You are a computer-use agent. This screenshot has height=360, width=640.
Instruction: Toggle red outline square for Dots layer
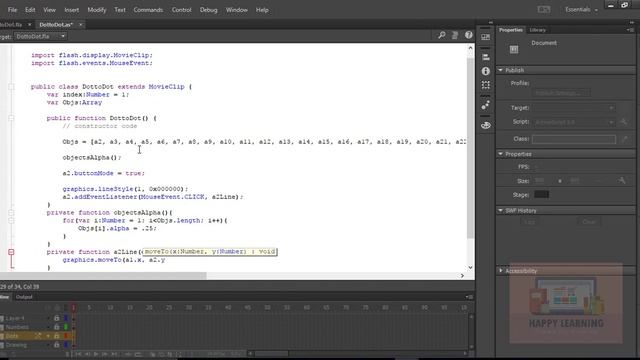click(x=66, y=336)
